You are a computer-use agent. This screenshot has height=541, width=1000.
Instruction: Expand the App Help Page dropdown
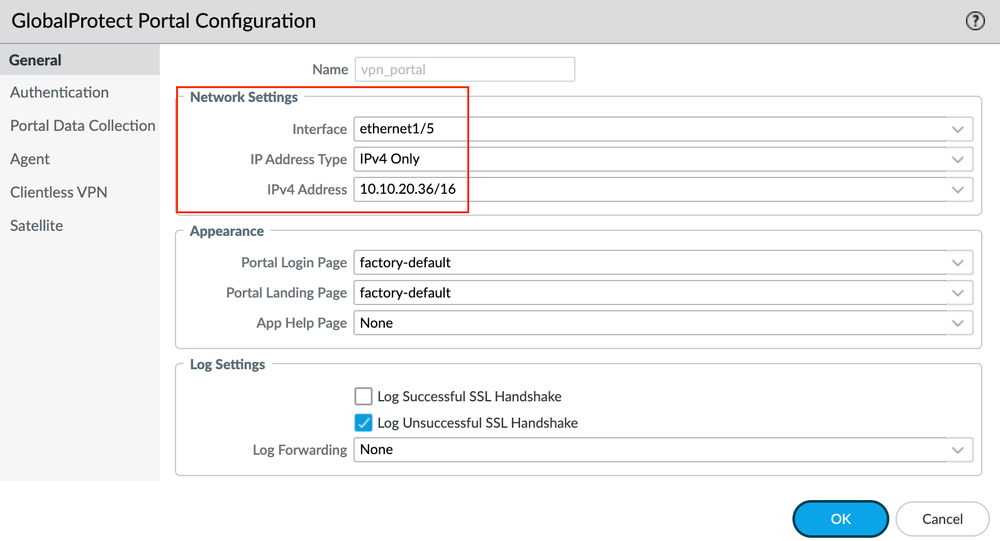point(958,323)
